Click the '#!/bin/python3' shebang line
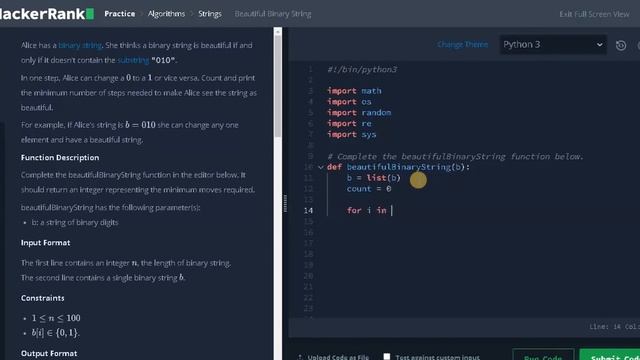This screenshot has width=640, height=360. pos(362,69)
